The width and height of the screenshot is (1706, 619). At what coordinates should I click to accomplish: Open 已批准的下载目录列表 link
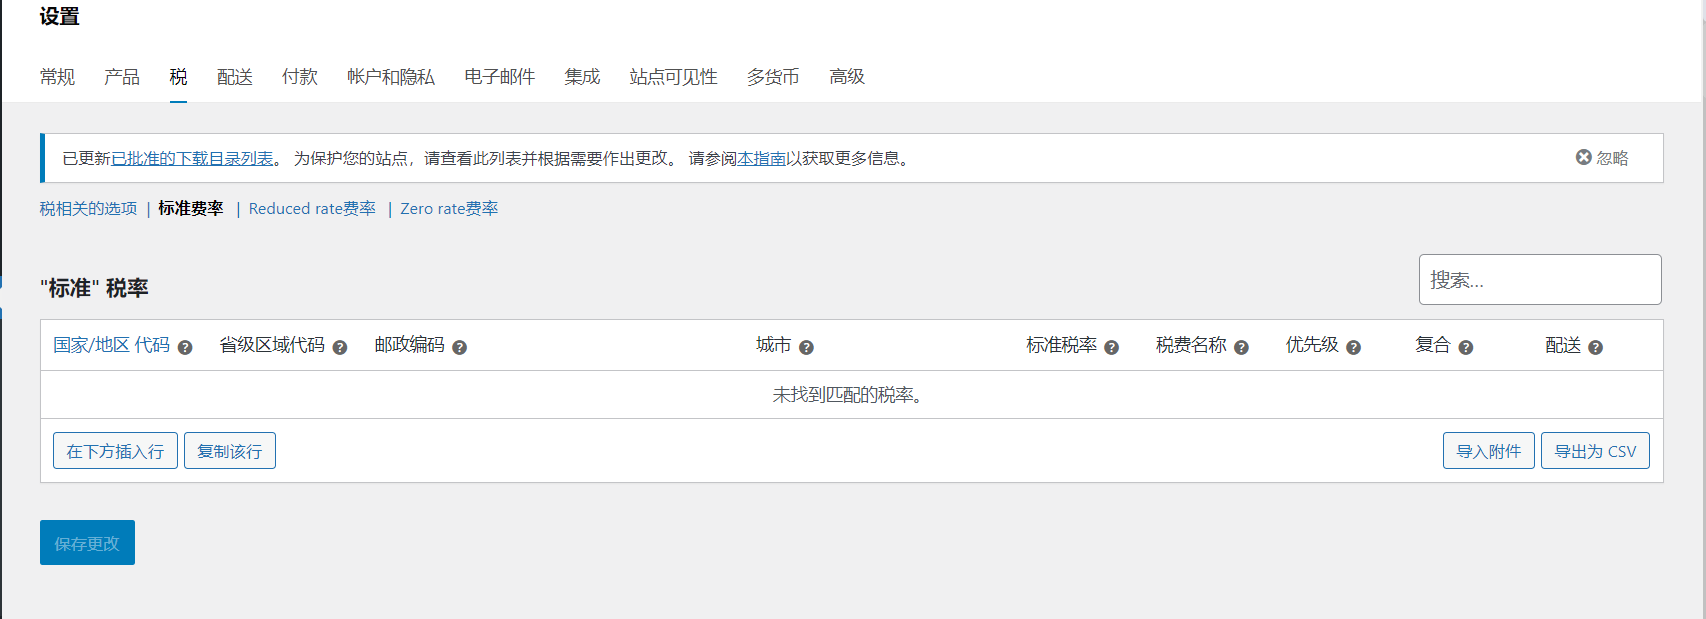(x=192, y=159)
